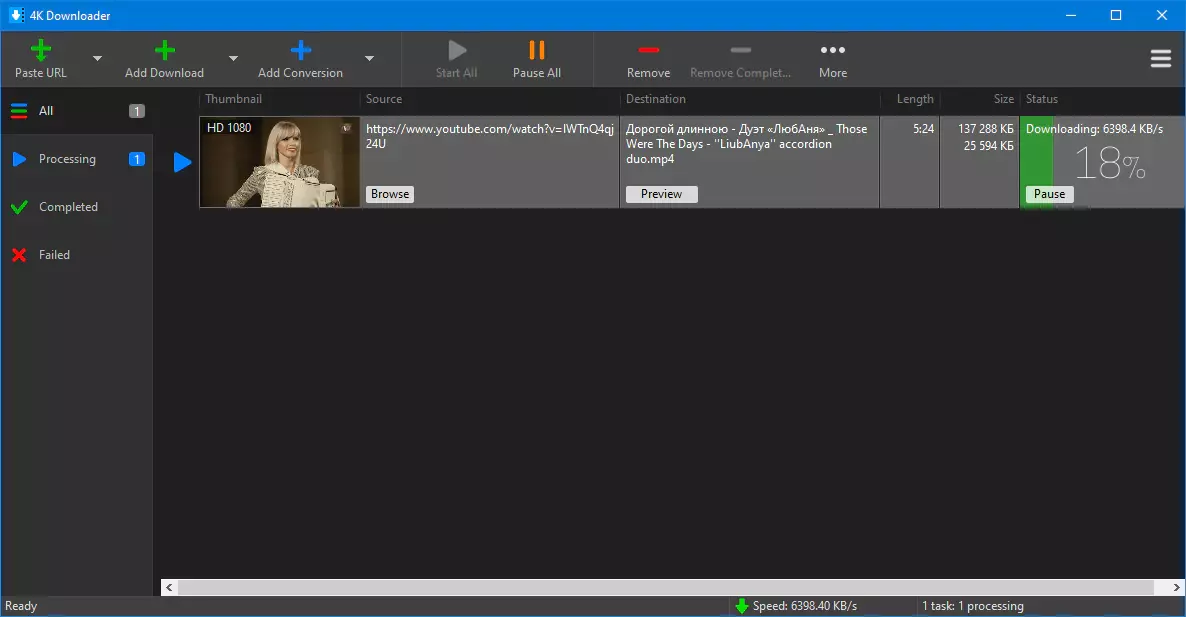This screenshot has height=617, width=1186.
Task: Select the Processing filter in sidebar
Action: coord(67,159)
